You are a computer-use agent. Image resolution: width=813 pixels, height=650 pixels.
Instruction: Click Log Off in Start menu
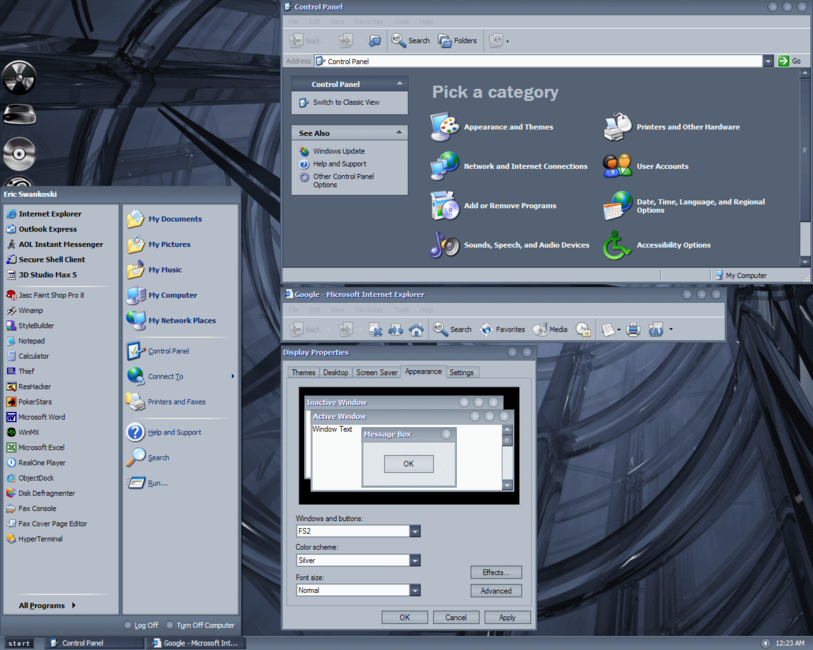[x=141, y=625]
